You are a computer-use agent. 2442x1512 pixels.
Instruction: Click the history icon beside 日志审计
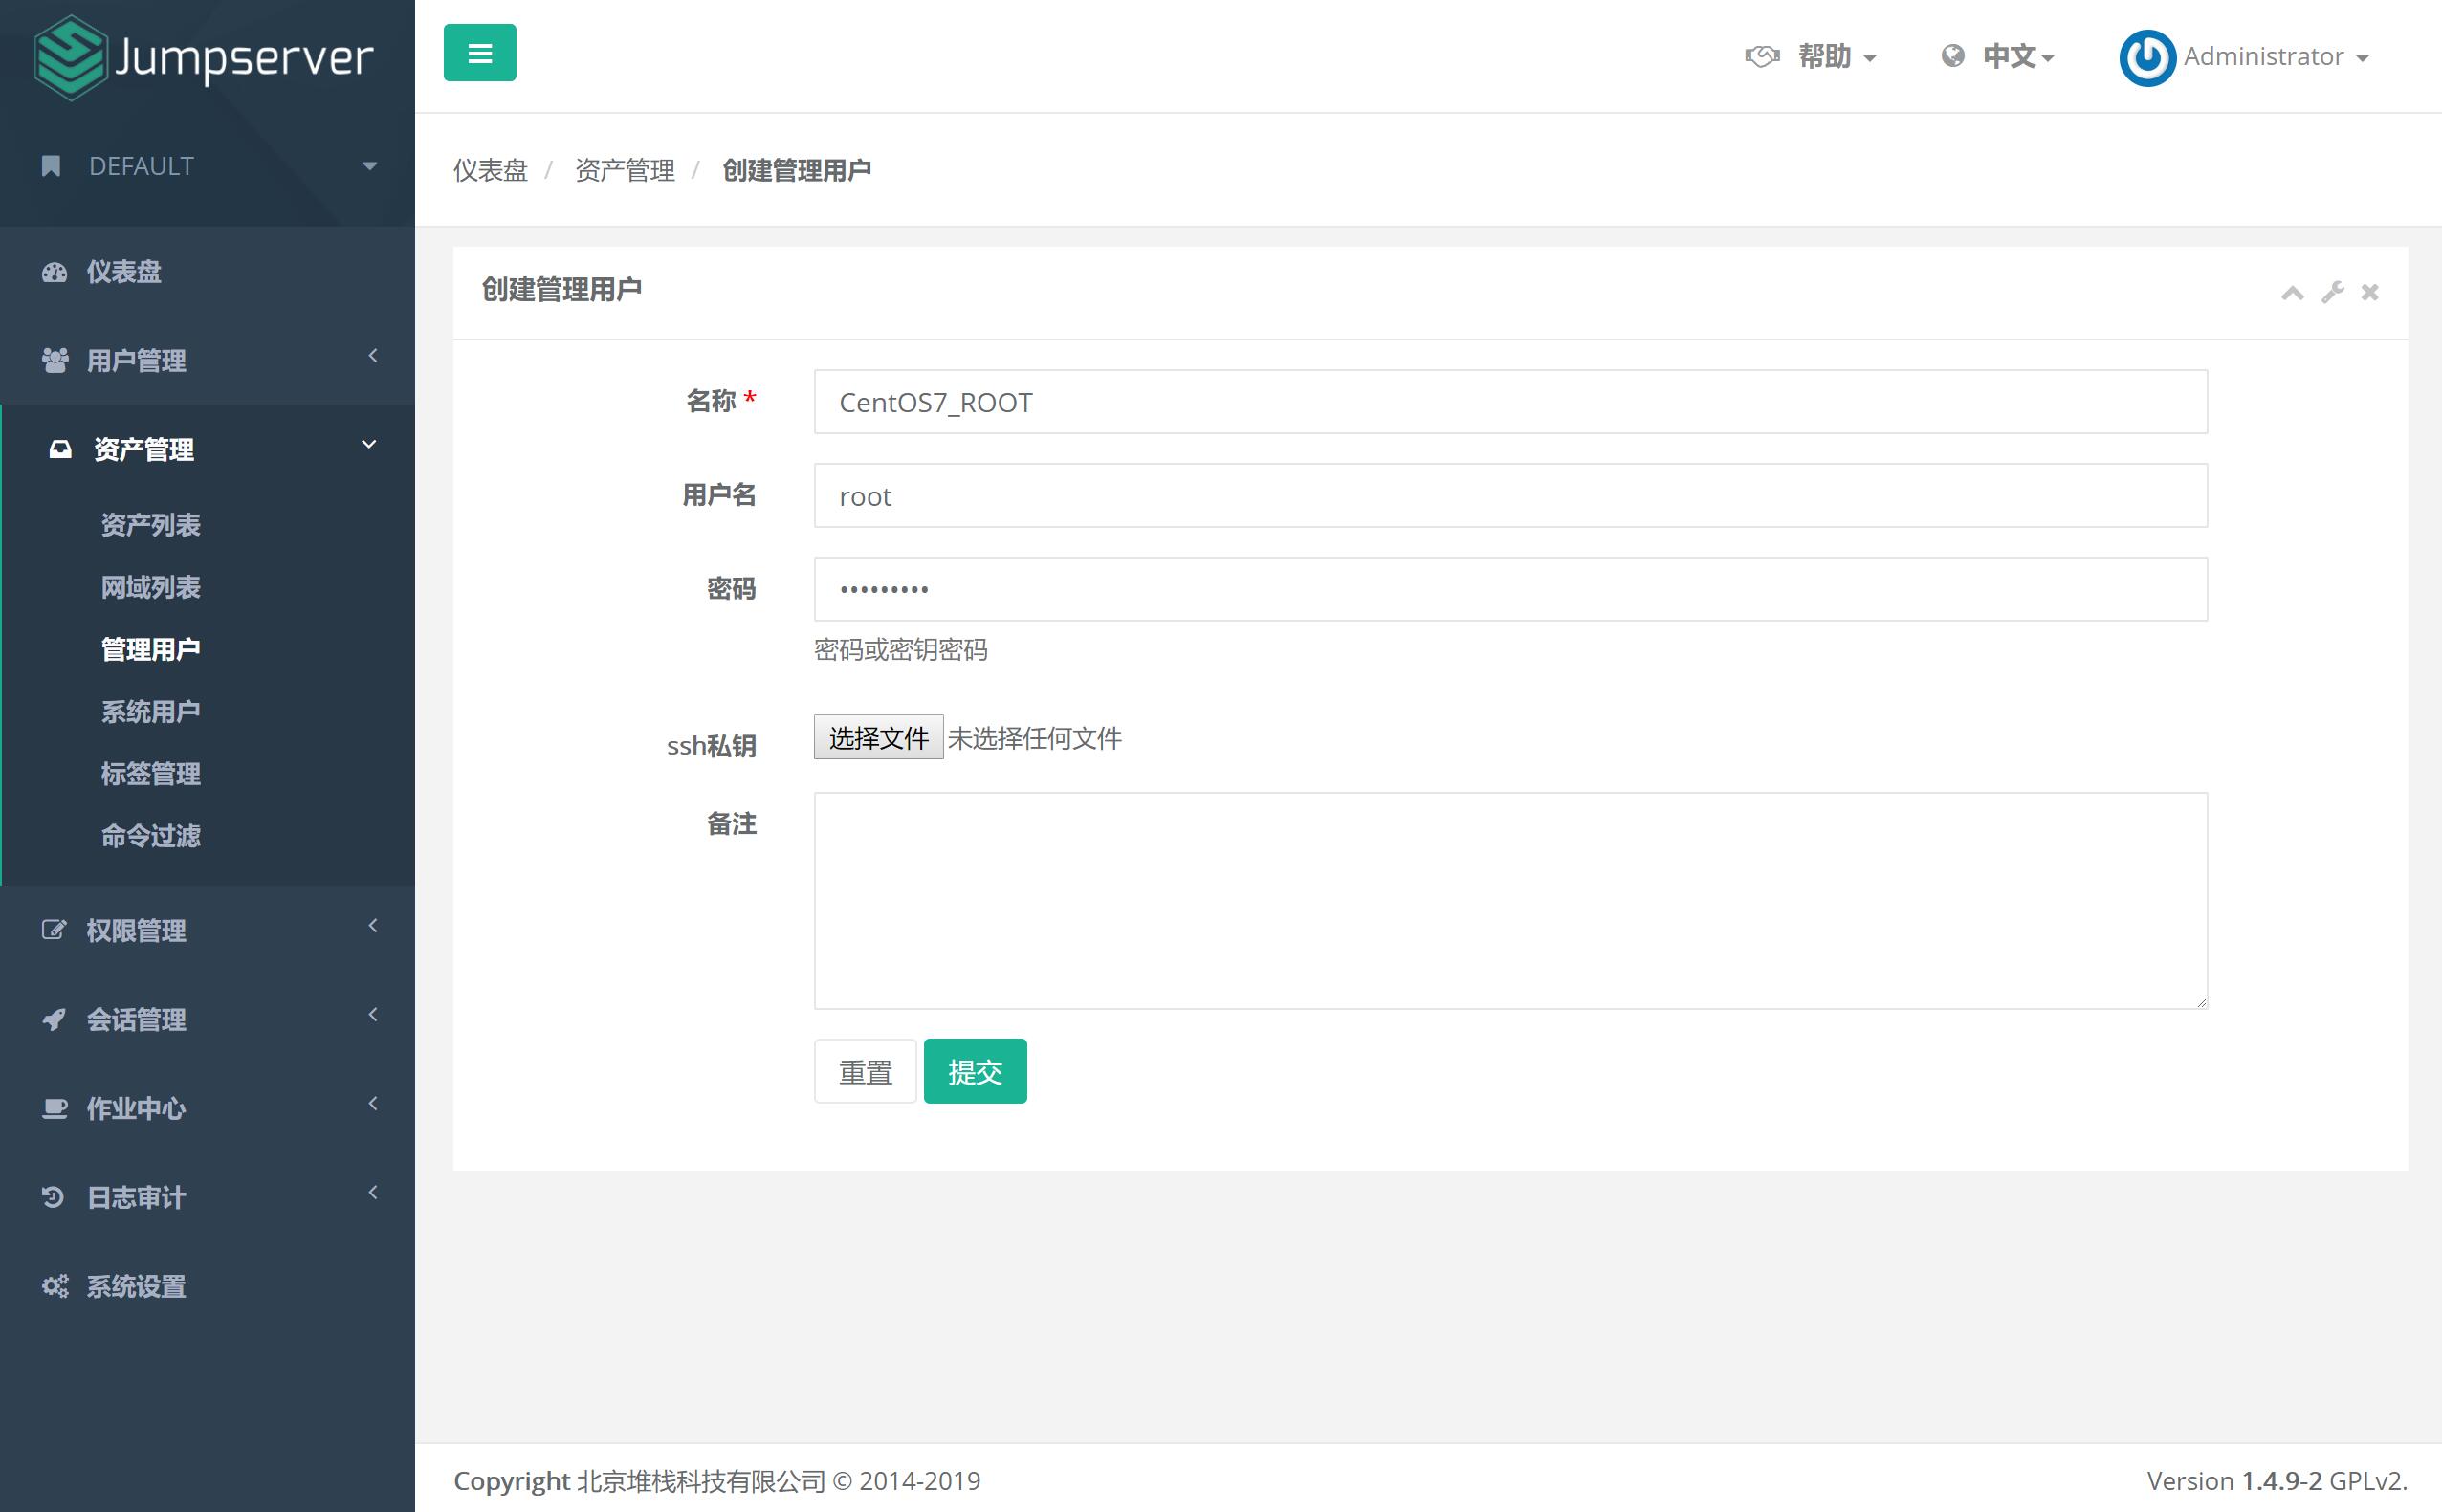53,1197
